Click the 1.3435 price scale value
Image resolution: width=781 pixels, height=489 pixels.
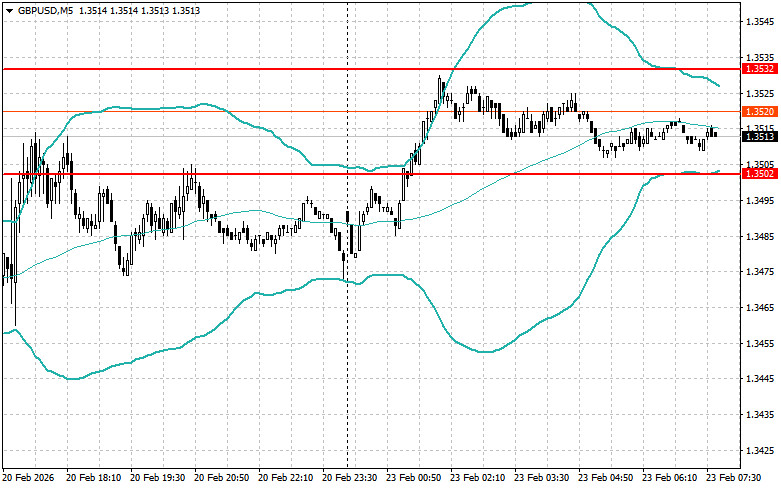(760, 415)
